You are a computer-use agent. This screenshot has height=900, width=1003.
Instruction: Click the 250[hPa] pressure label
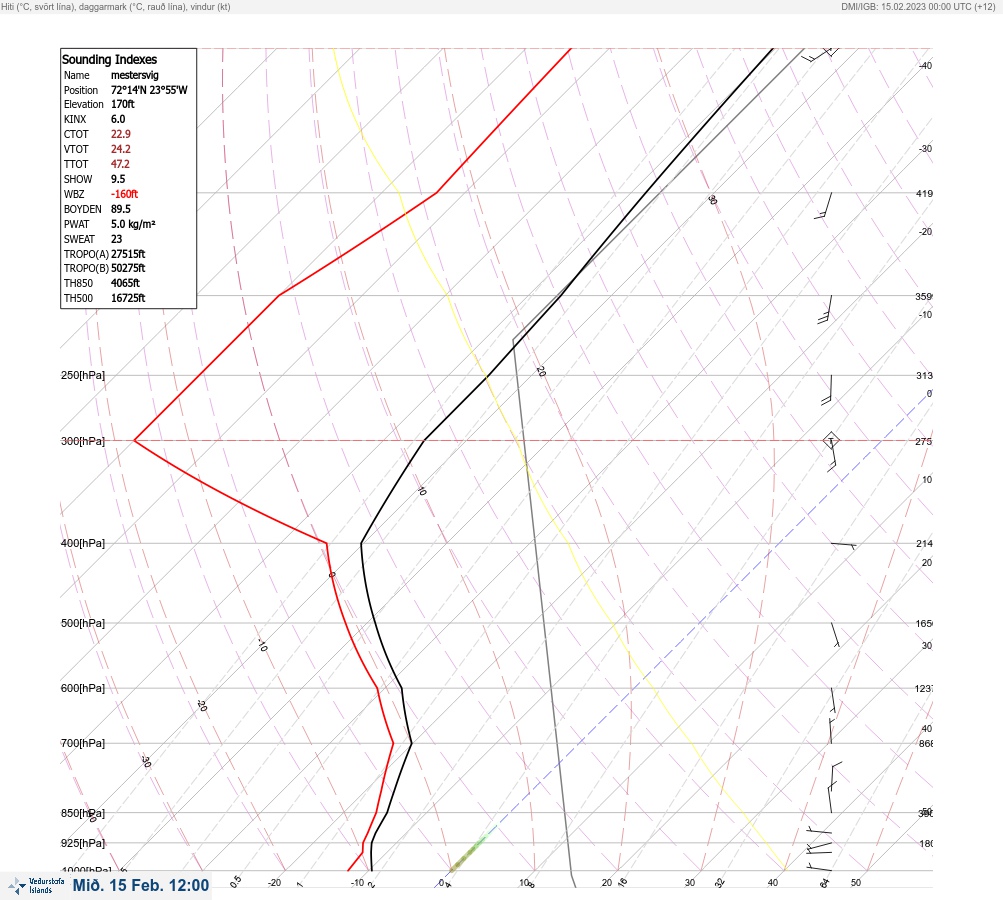click(x=83, y=375)
